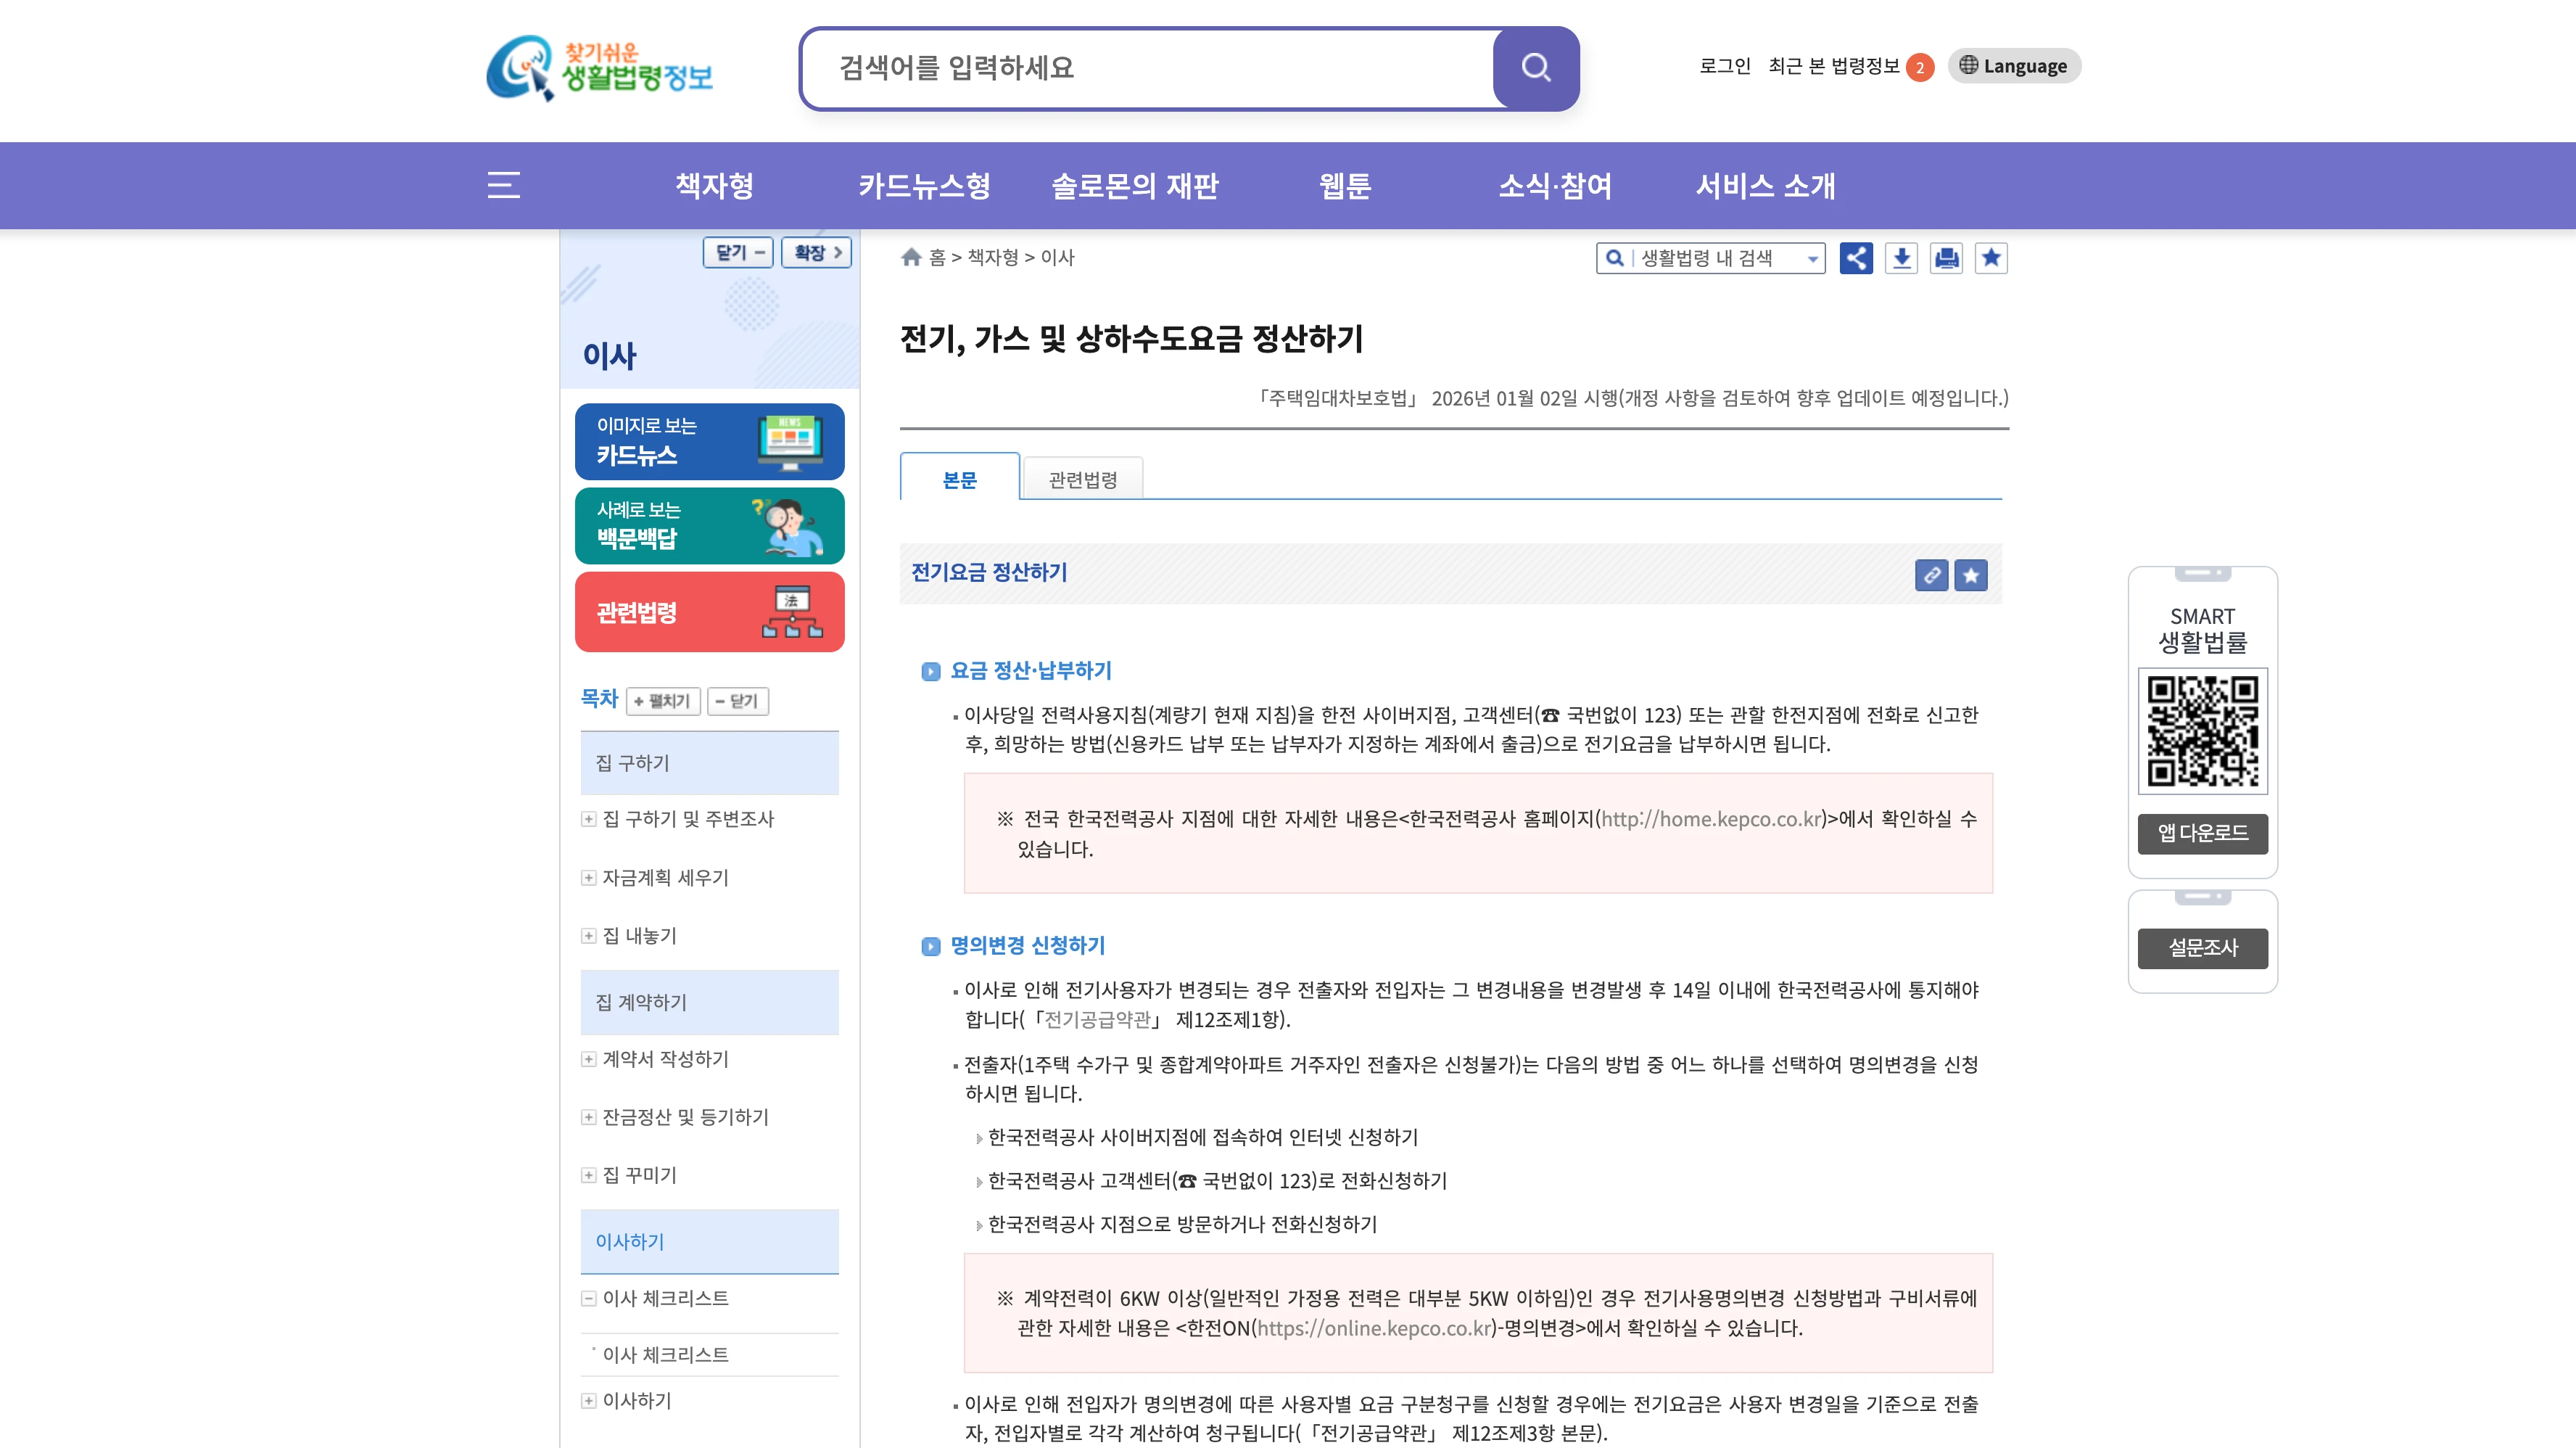The height and width of the screenshot is (1448, 2576).
Task: Collapse 이사 체크리스트 tree node
Action: (589, 1298)
